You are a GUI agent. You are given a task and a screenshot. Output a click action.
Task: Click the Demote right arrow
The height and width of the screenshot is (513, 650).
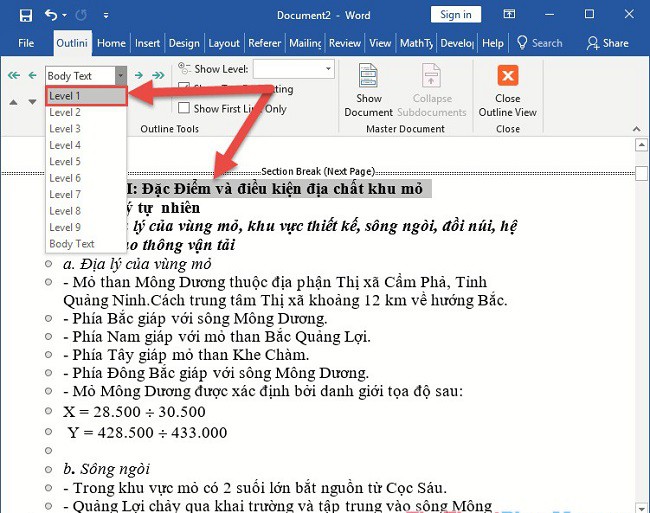pos(138,75)
